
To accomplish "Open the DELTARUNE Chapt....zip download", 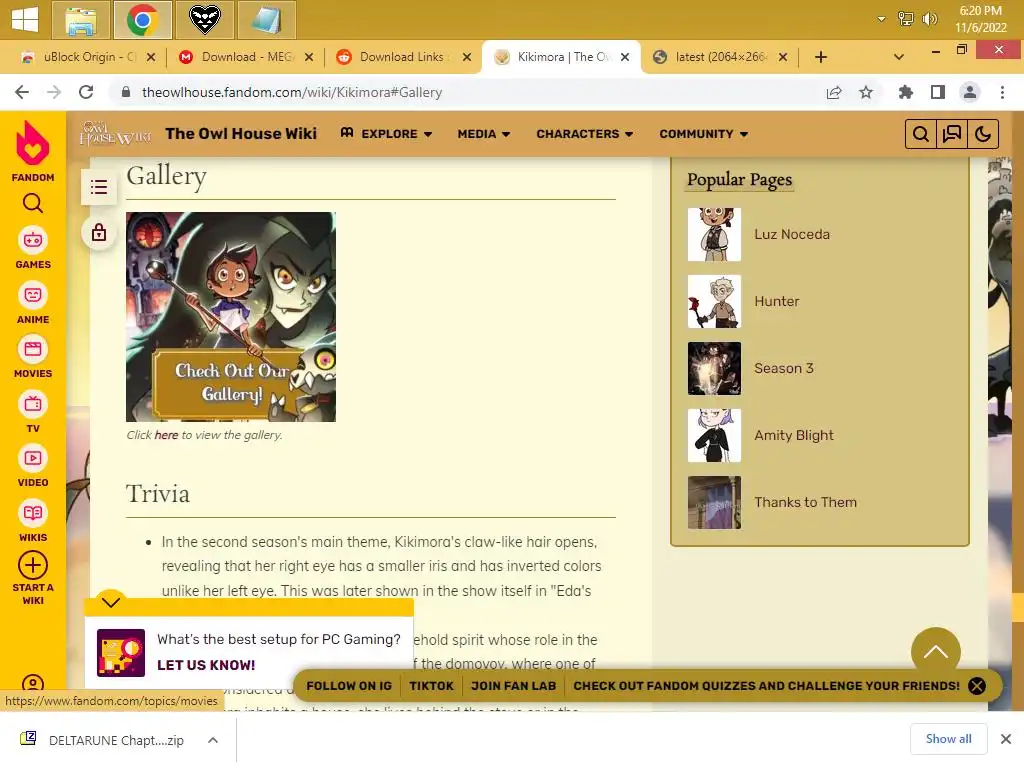I will click(x=116, y=740).
